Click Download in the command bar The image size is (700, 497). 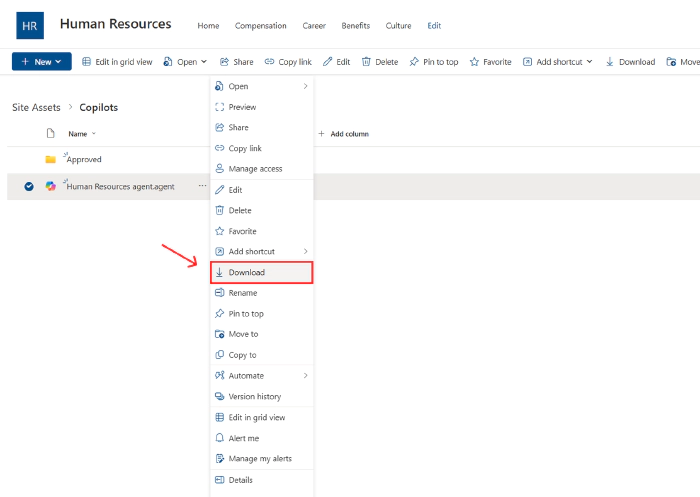[630, 62]
